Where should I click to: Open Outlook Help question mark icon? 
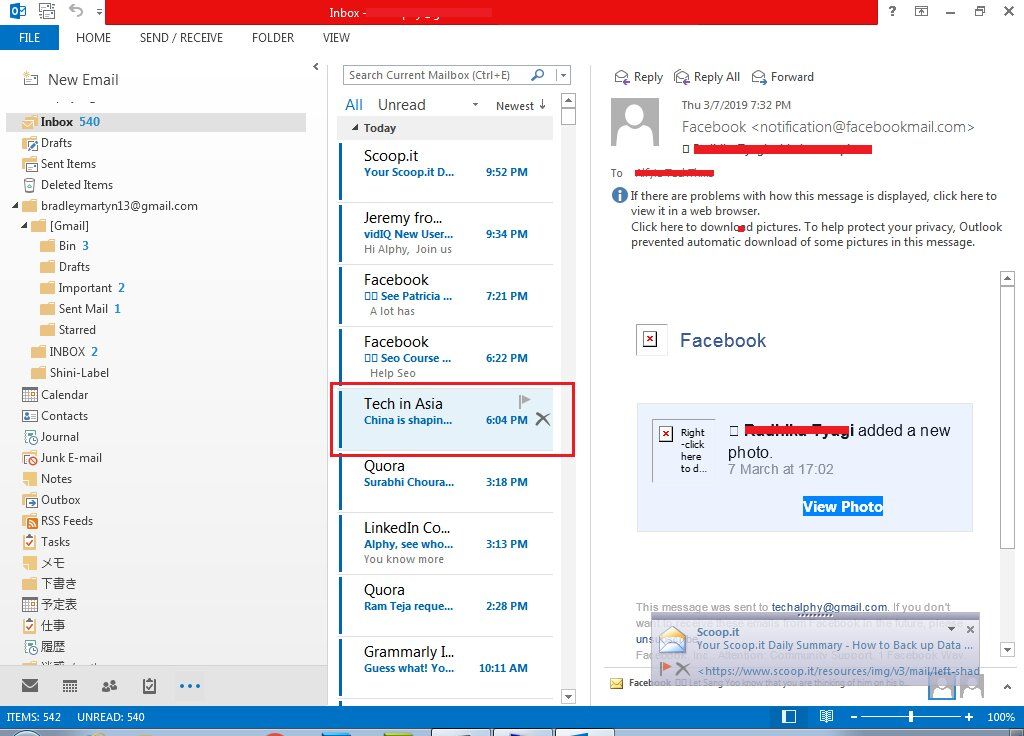click(892, 10)
